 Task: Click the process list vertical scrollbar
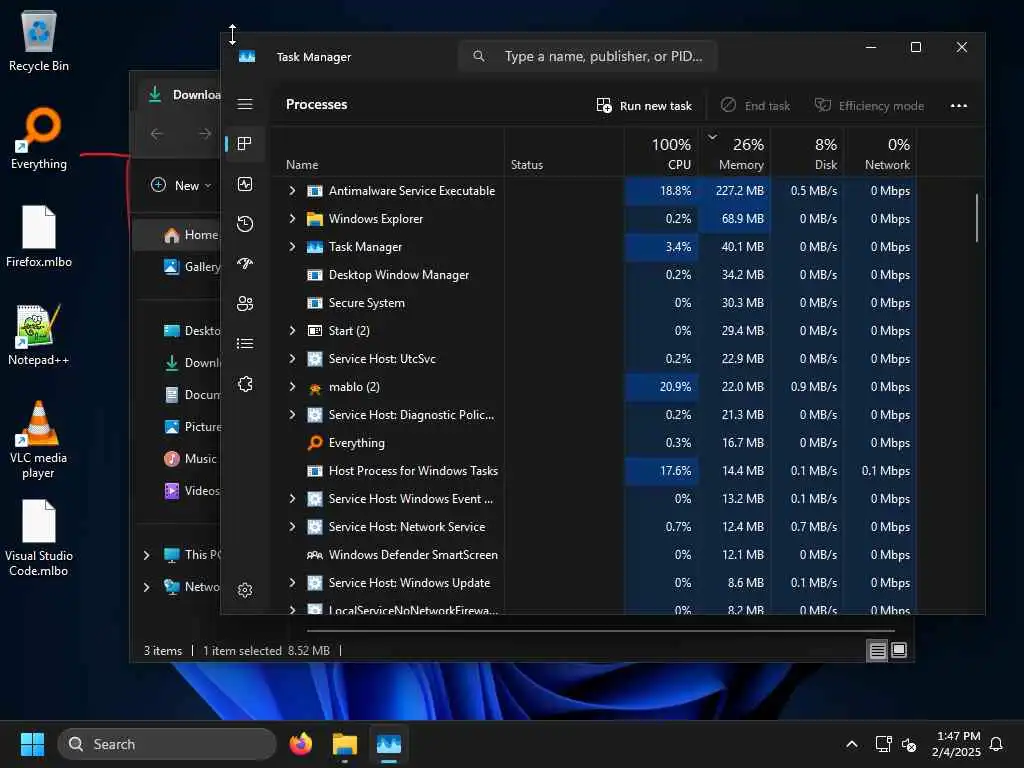tap(977, 217)
